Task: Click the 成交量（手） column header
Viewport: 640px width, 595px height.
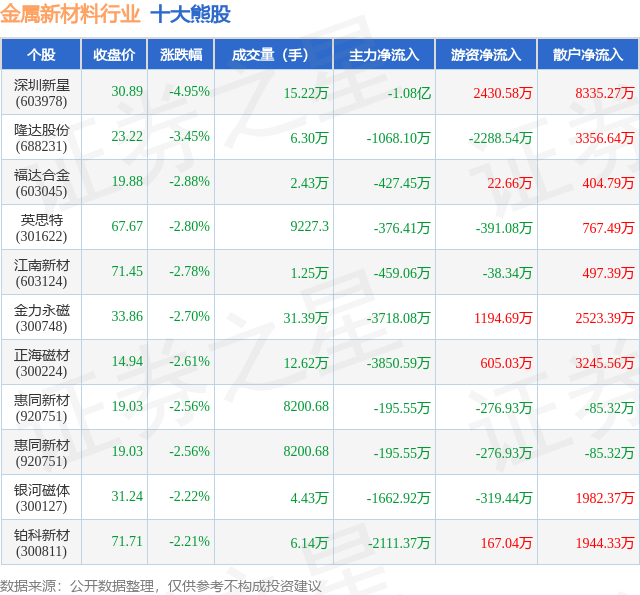Action: coord(273,54)
